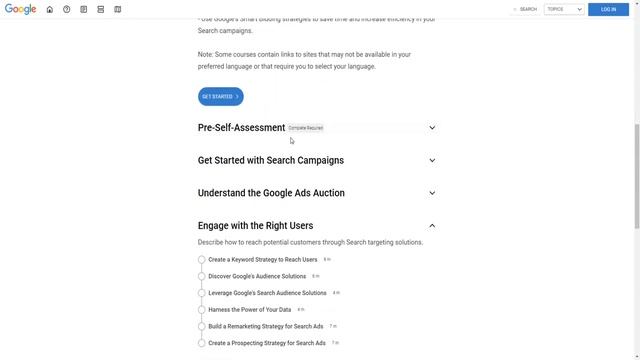Click the page vertical scrollbar thumb
This screenshot has width=640, height=360.
pos(637,176)
